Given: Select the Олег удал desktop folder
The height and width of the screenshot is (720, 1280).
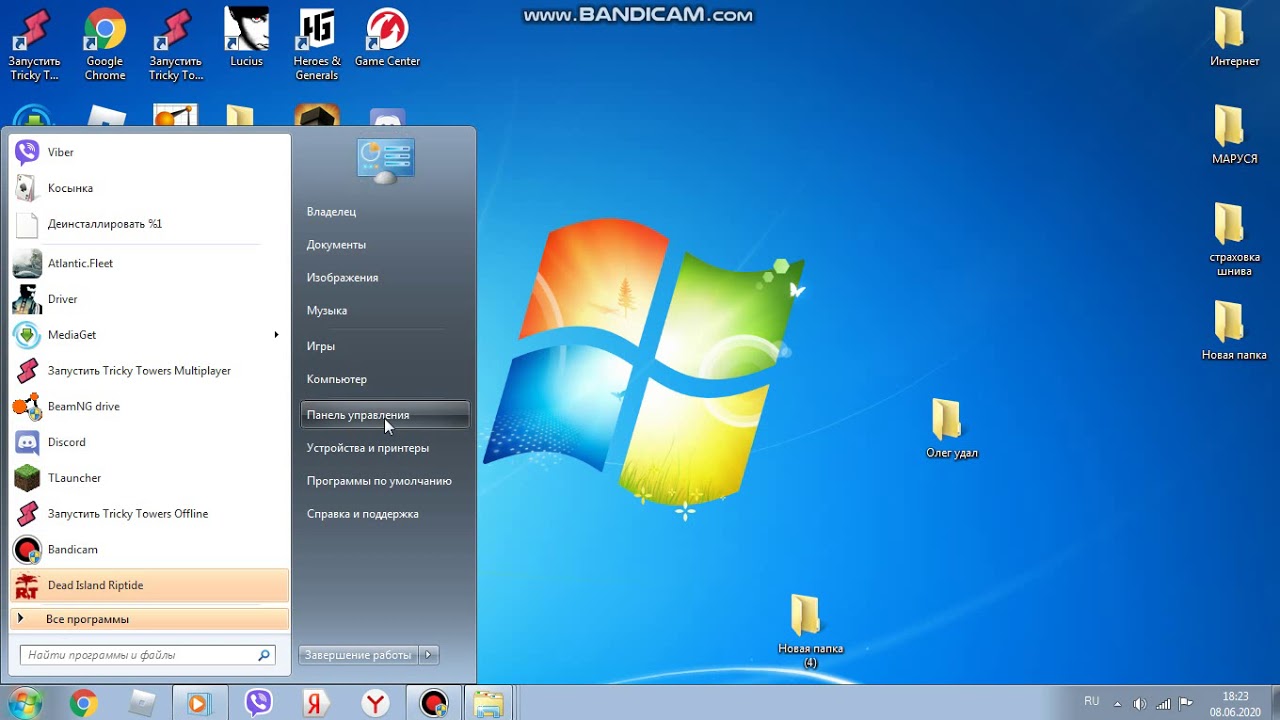Looking at the screenshot, I should (x=951, y=429).
